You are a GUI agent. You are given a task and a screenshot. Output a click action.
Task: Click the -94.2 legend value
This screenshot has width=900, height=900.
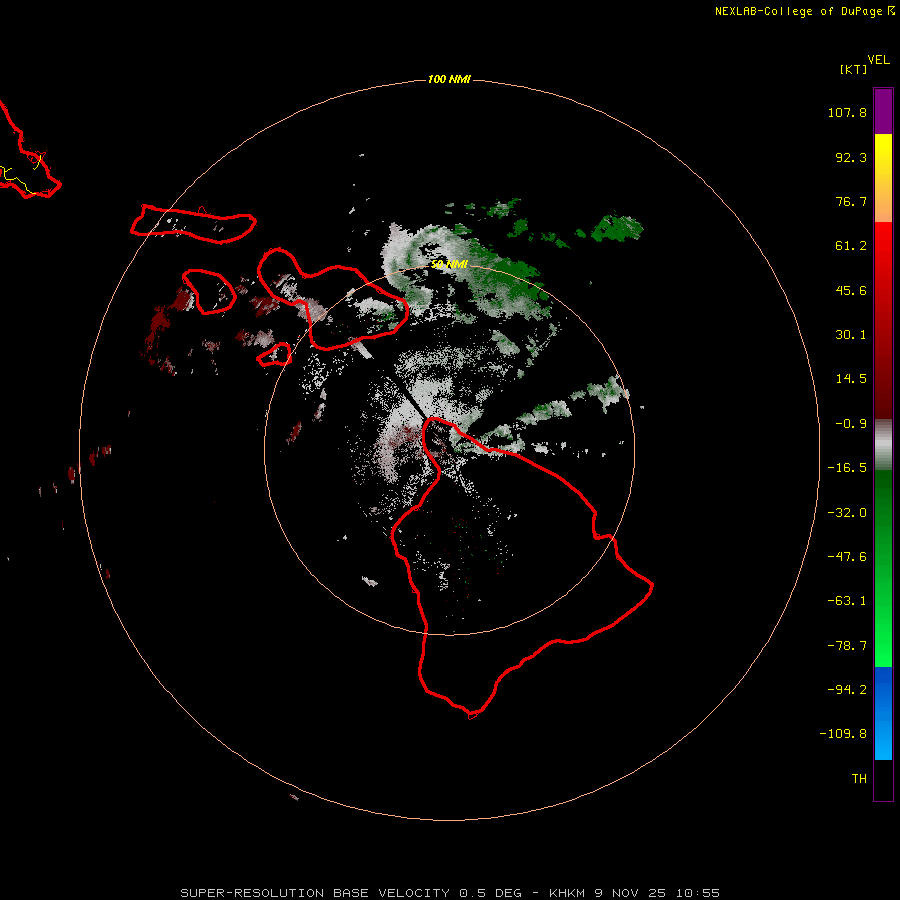847,689
